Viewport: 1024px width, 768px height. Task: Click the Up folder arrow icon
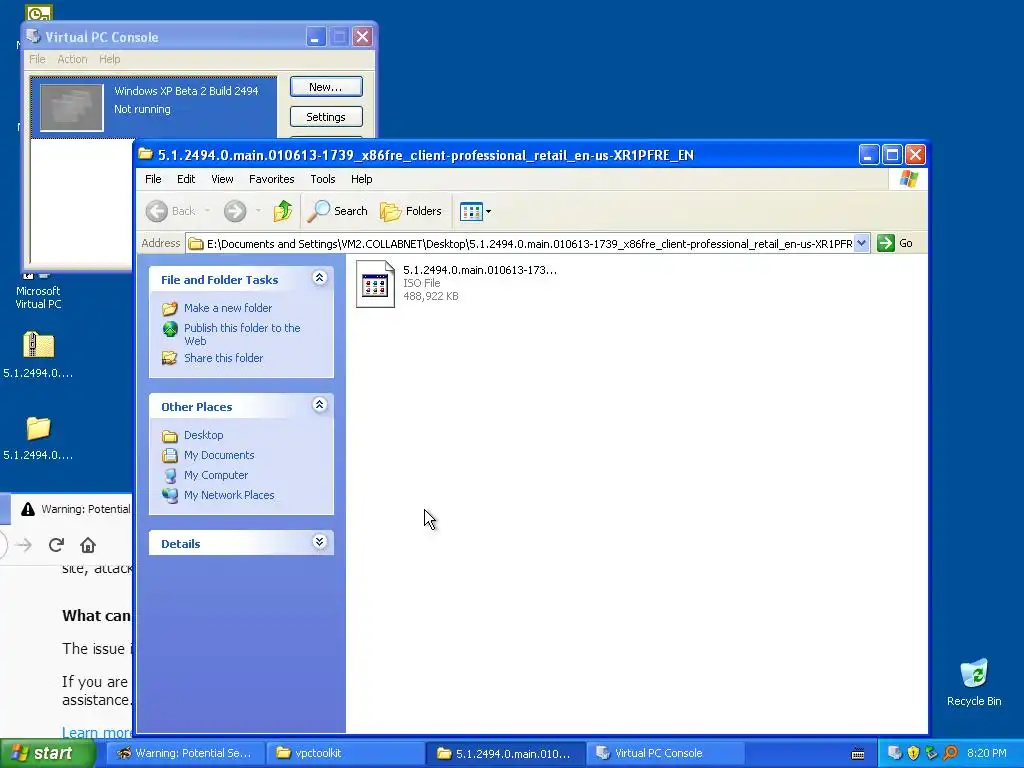[283, 211]
